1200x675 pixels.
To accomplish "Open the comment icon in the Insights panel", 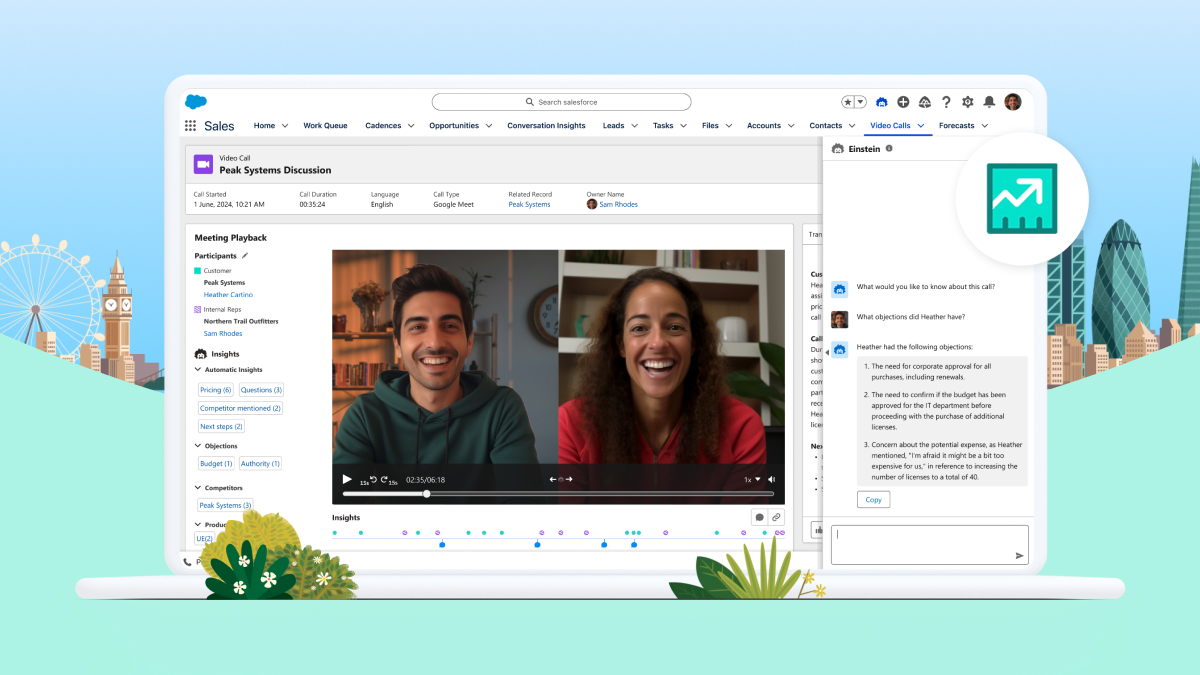I will [x=760, y=517].
